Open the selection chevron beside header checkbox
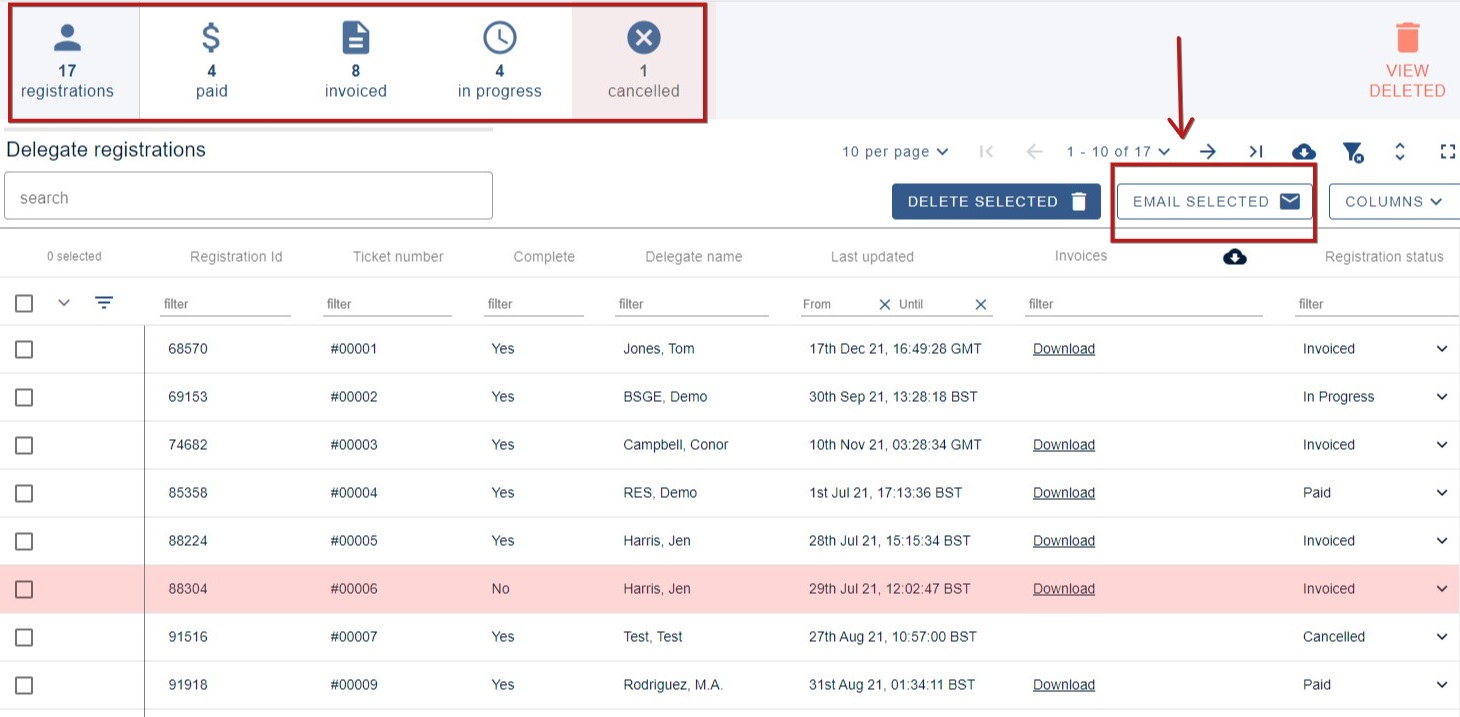Screen dimensions: 1460x717 [x=64, y=303]
